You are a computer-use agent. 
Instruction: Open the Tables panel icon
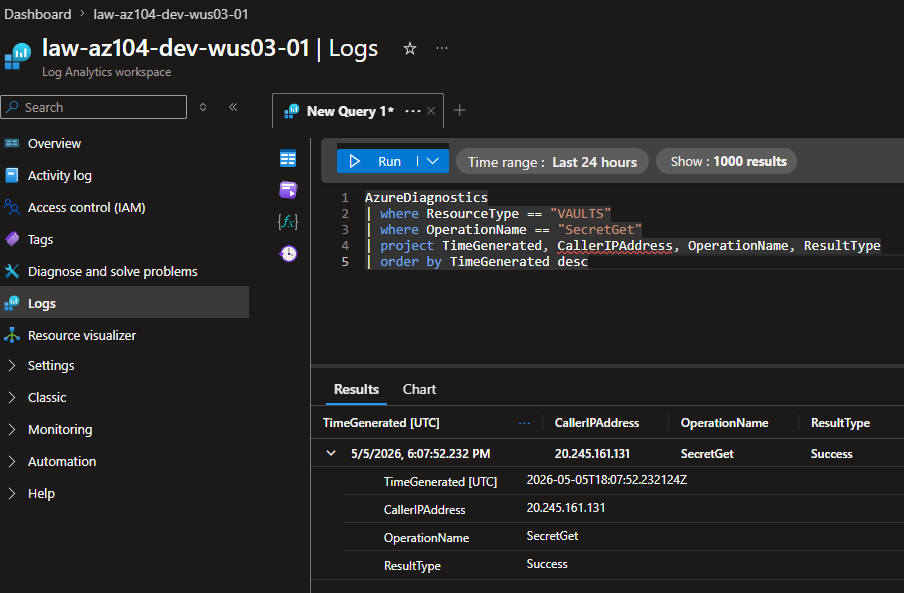(x=288, y=158)
